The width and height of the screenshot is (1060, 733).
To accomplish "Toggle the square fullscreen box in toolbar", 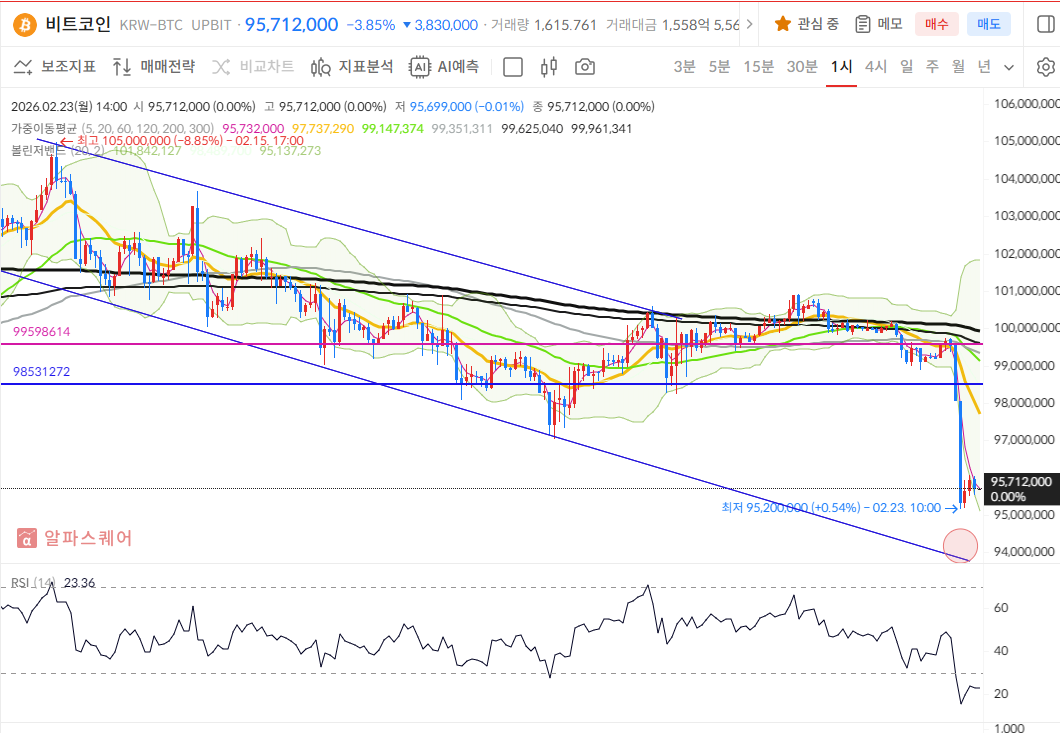I will pyautogui.click(x=513, y=67).
